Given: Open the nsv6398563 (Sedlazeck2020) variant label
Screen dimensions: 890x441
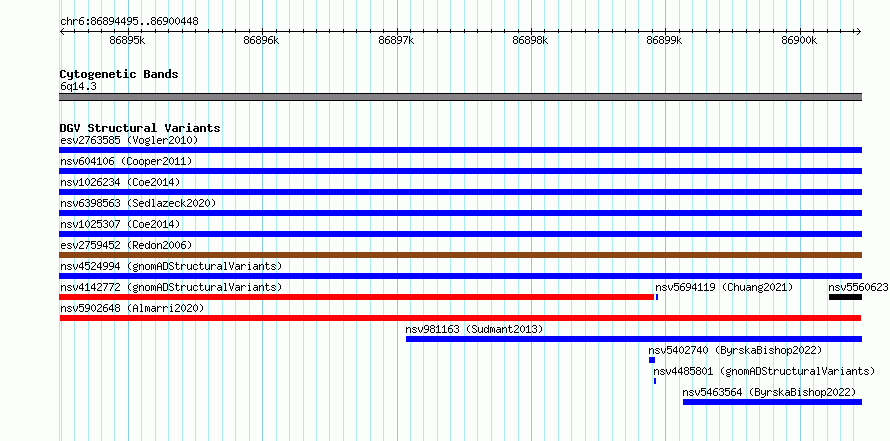Looking at the screenshot, I should pyautogui.click(x=138, y=203).
